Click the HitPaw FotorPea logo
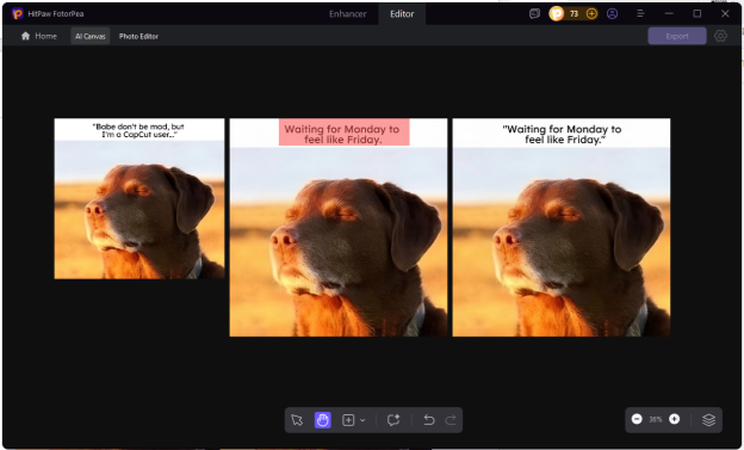The width and height of the screenshot is (744, 450). 18,14
